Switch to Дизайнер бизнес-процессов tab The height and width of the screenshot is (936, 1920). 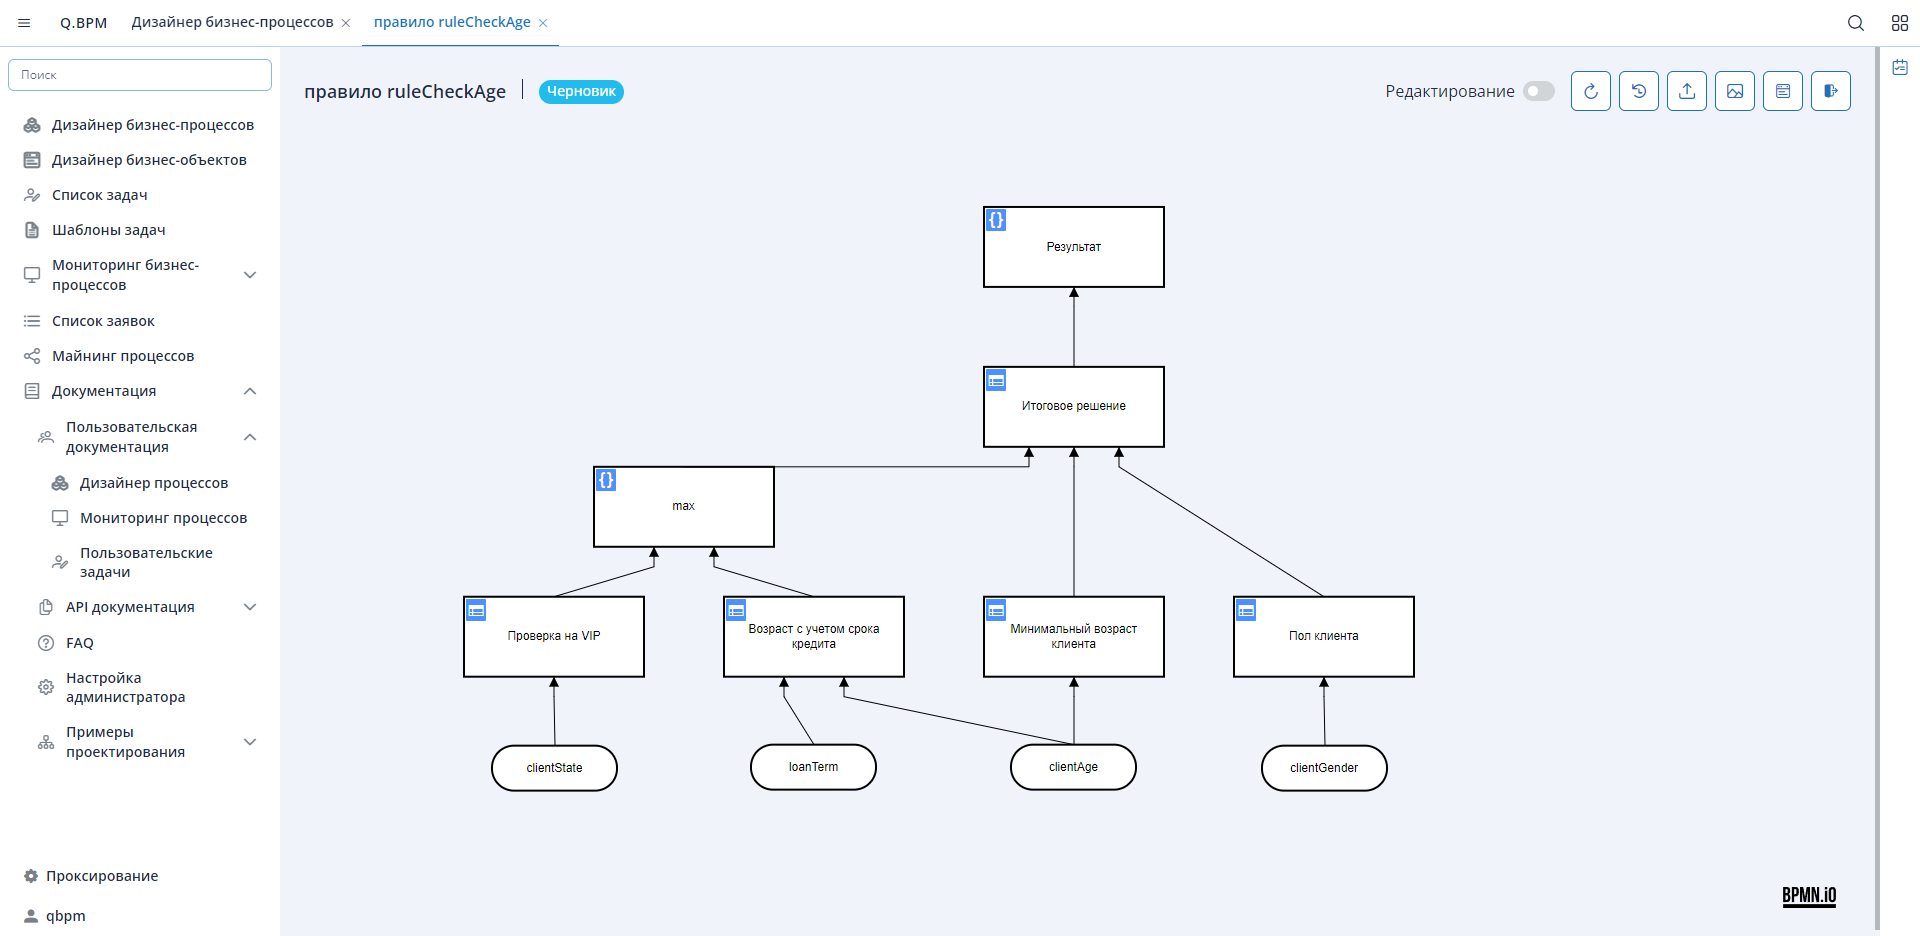point(232,23)
